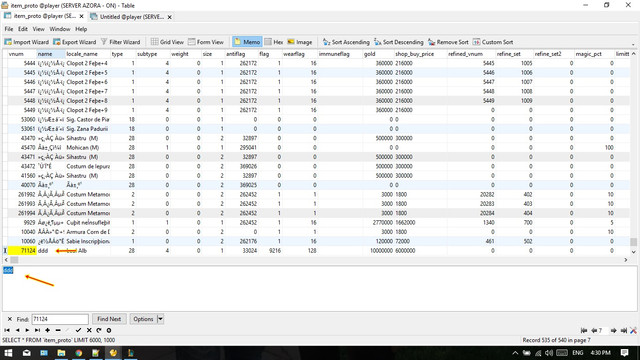Image resolution: width=640 pixels, height=360 pixels.
Task: Click the memo editor text ddd
Action: coord(8,270)
